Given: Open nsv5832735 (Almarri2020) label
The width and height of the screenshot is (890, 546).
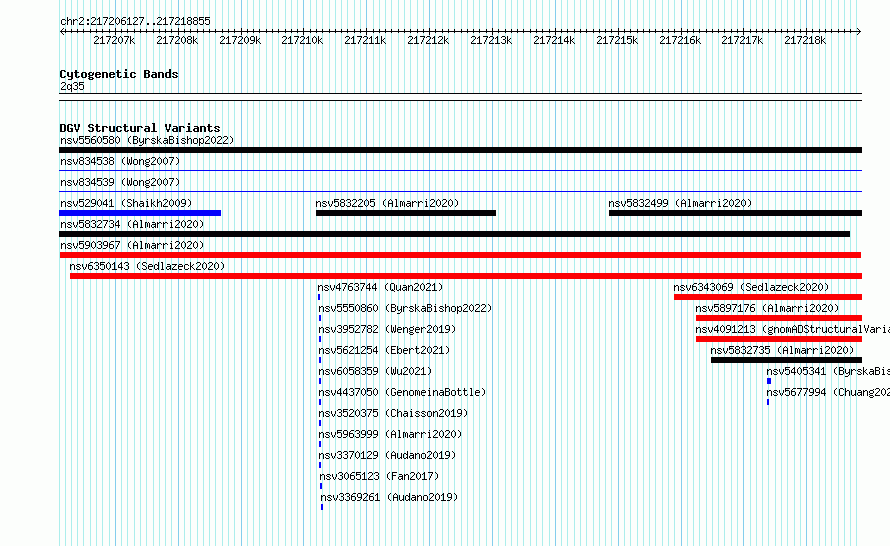Looking at the screenshot, I should tap(782, 350).
